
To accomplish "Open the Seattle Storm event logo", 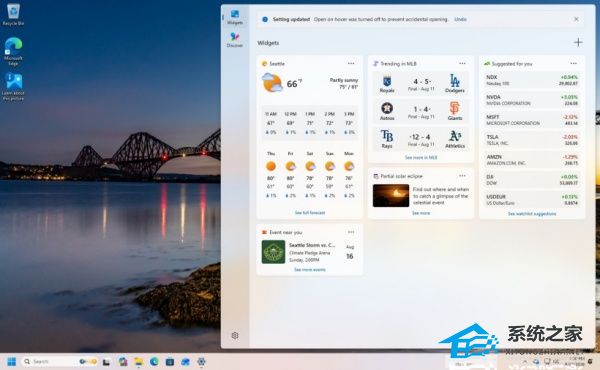I will coord(273,252).
